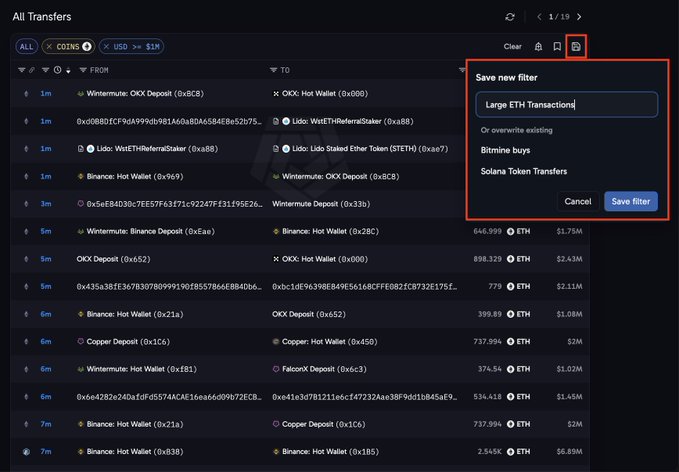Create an alert with the bell icon
The height and width of the screenshot is (472, 679).
(538, 46)
